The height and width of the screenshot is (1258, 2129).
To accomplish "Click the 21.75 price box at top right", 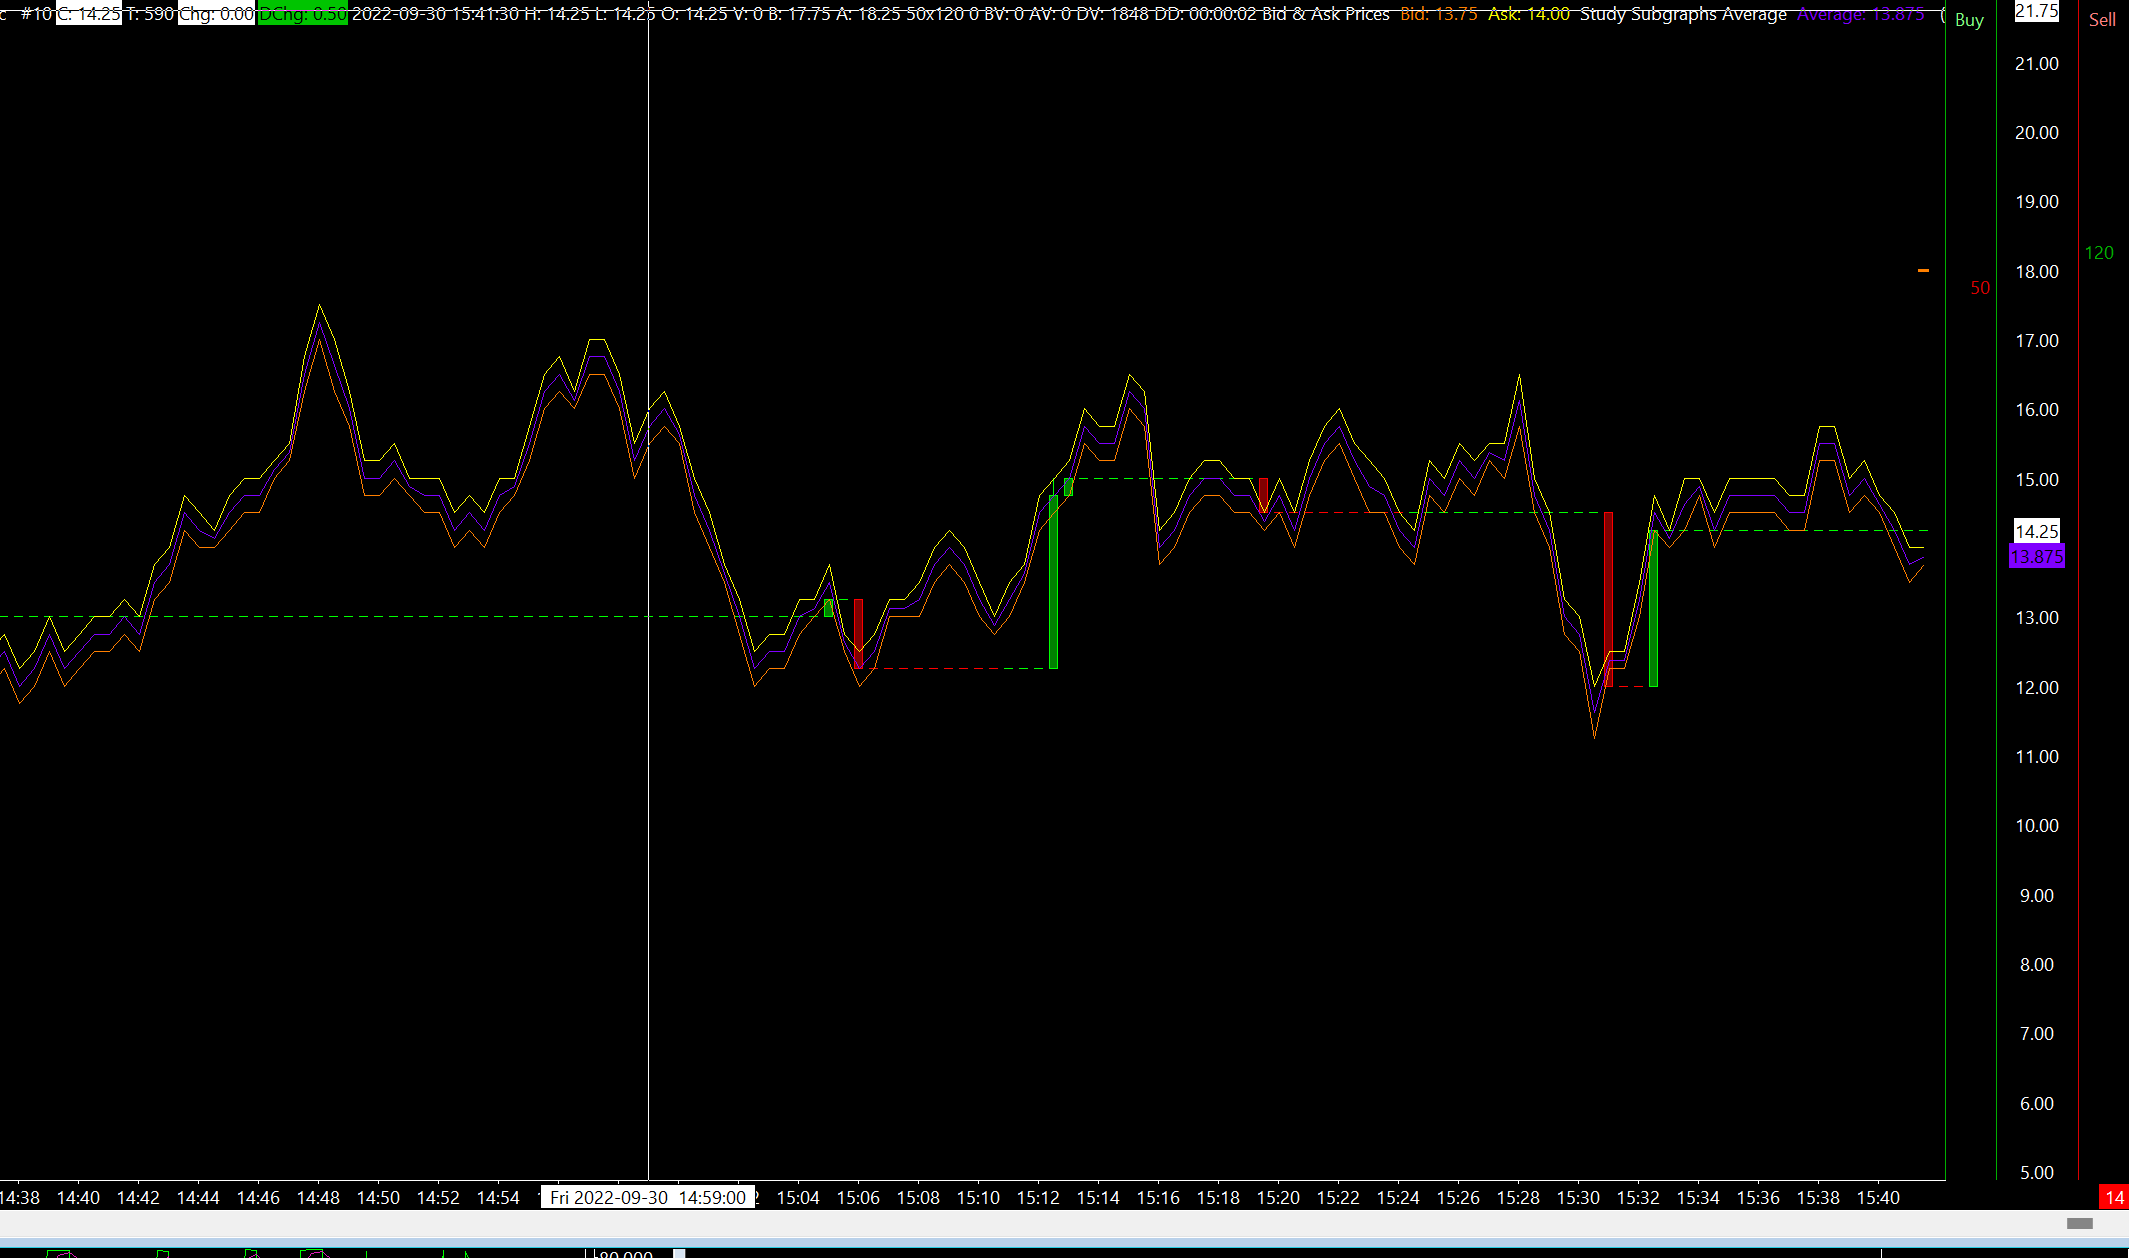I will click(2036, 11).
